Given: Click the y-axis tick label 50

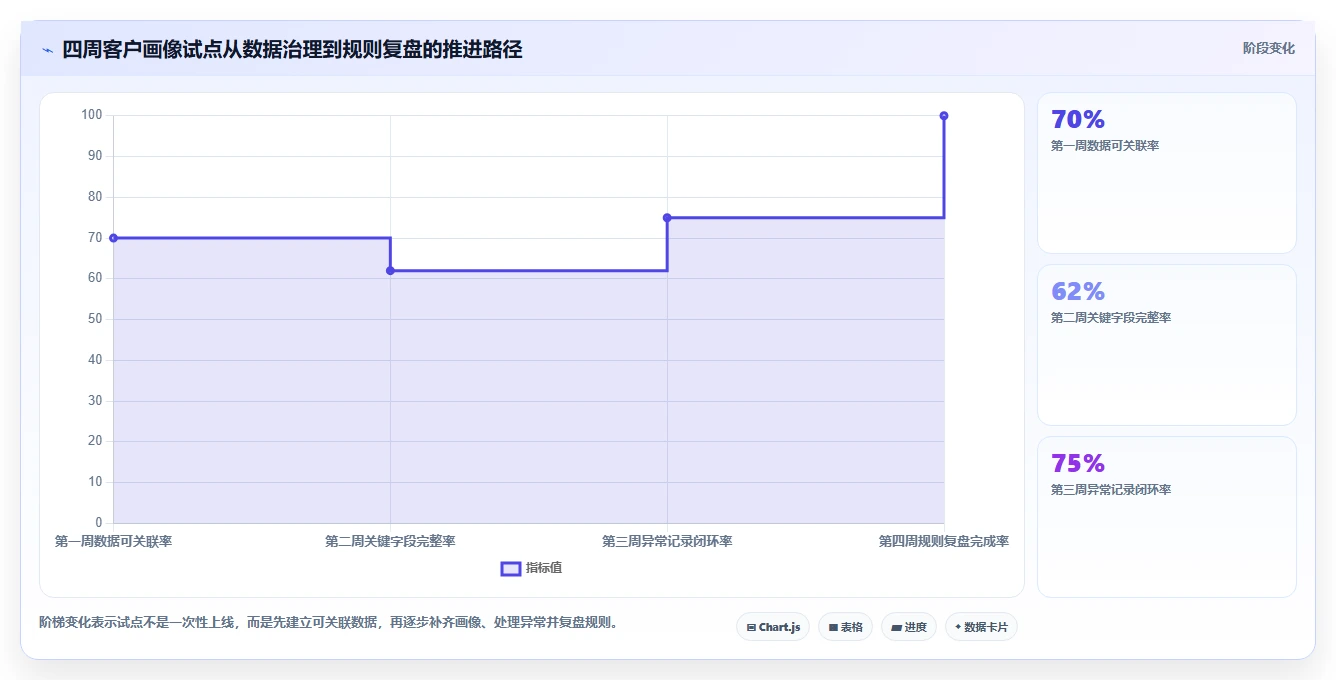Looking at the screenshot, I should 95,319.
